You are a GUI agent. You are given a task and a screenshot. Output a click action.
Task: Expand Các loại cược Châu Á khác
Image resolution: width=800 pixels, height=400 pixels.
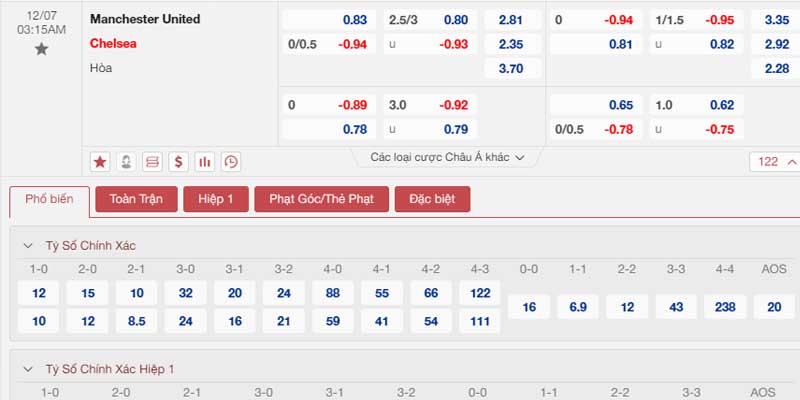pyautogui.click(x=447, y=157)
